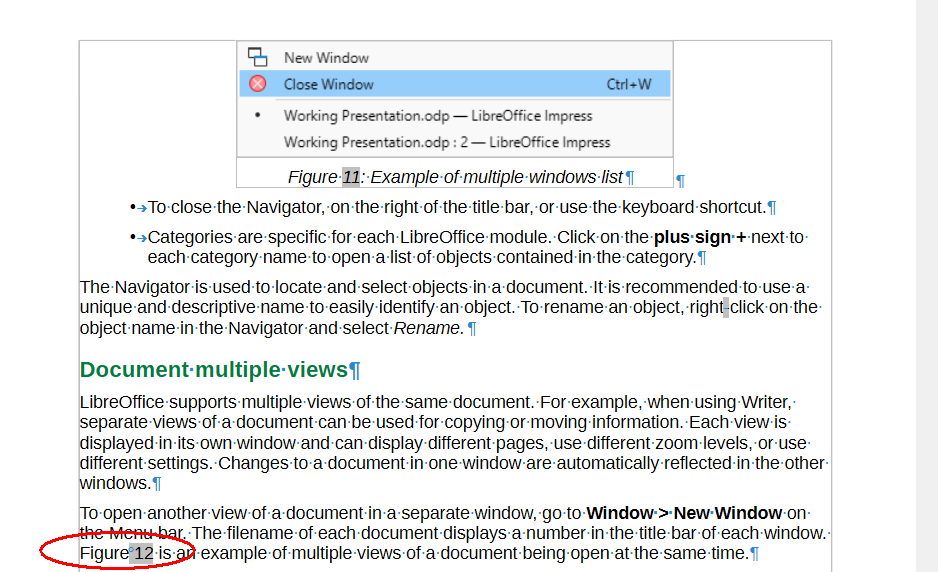The width and height of the screenshot is (938, 572).
Task: Click the active-window dot beside Working Presentation.odp
Action: point(258,115)
